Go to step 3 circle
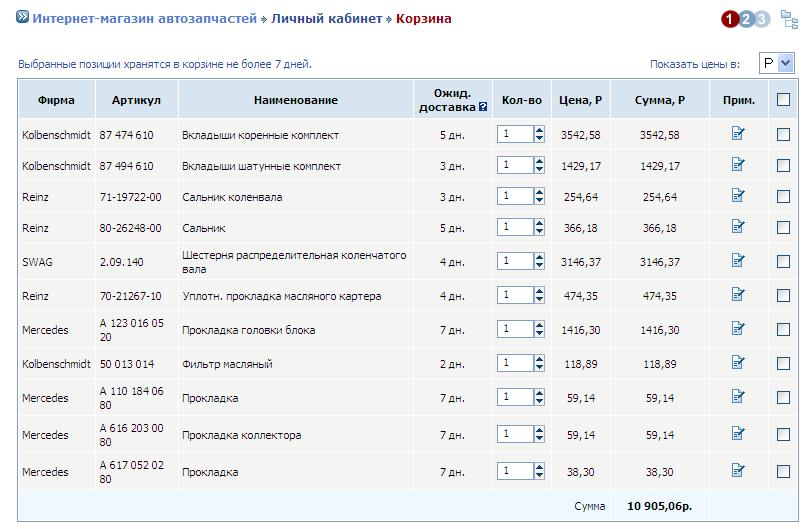 point(763,20)
